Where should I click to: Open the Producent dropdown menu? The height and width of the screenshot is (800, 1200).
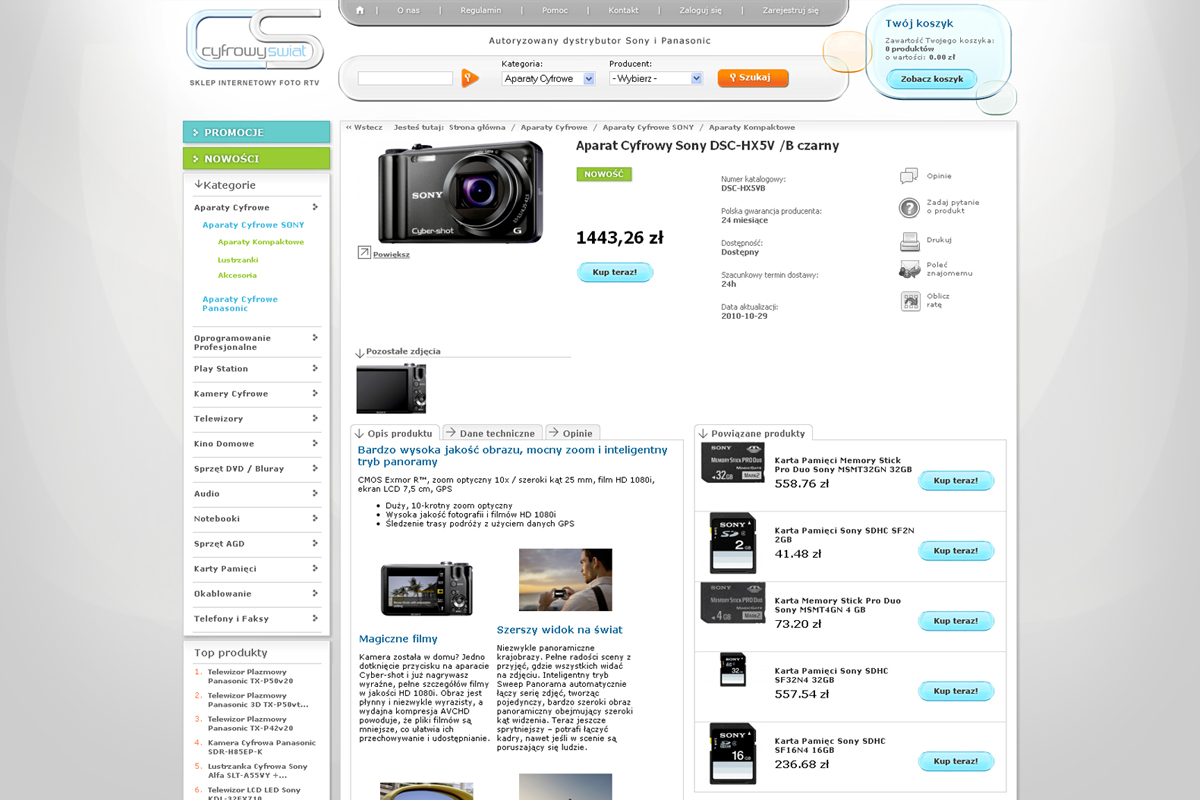[x=656, y=78]
